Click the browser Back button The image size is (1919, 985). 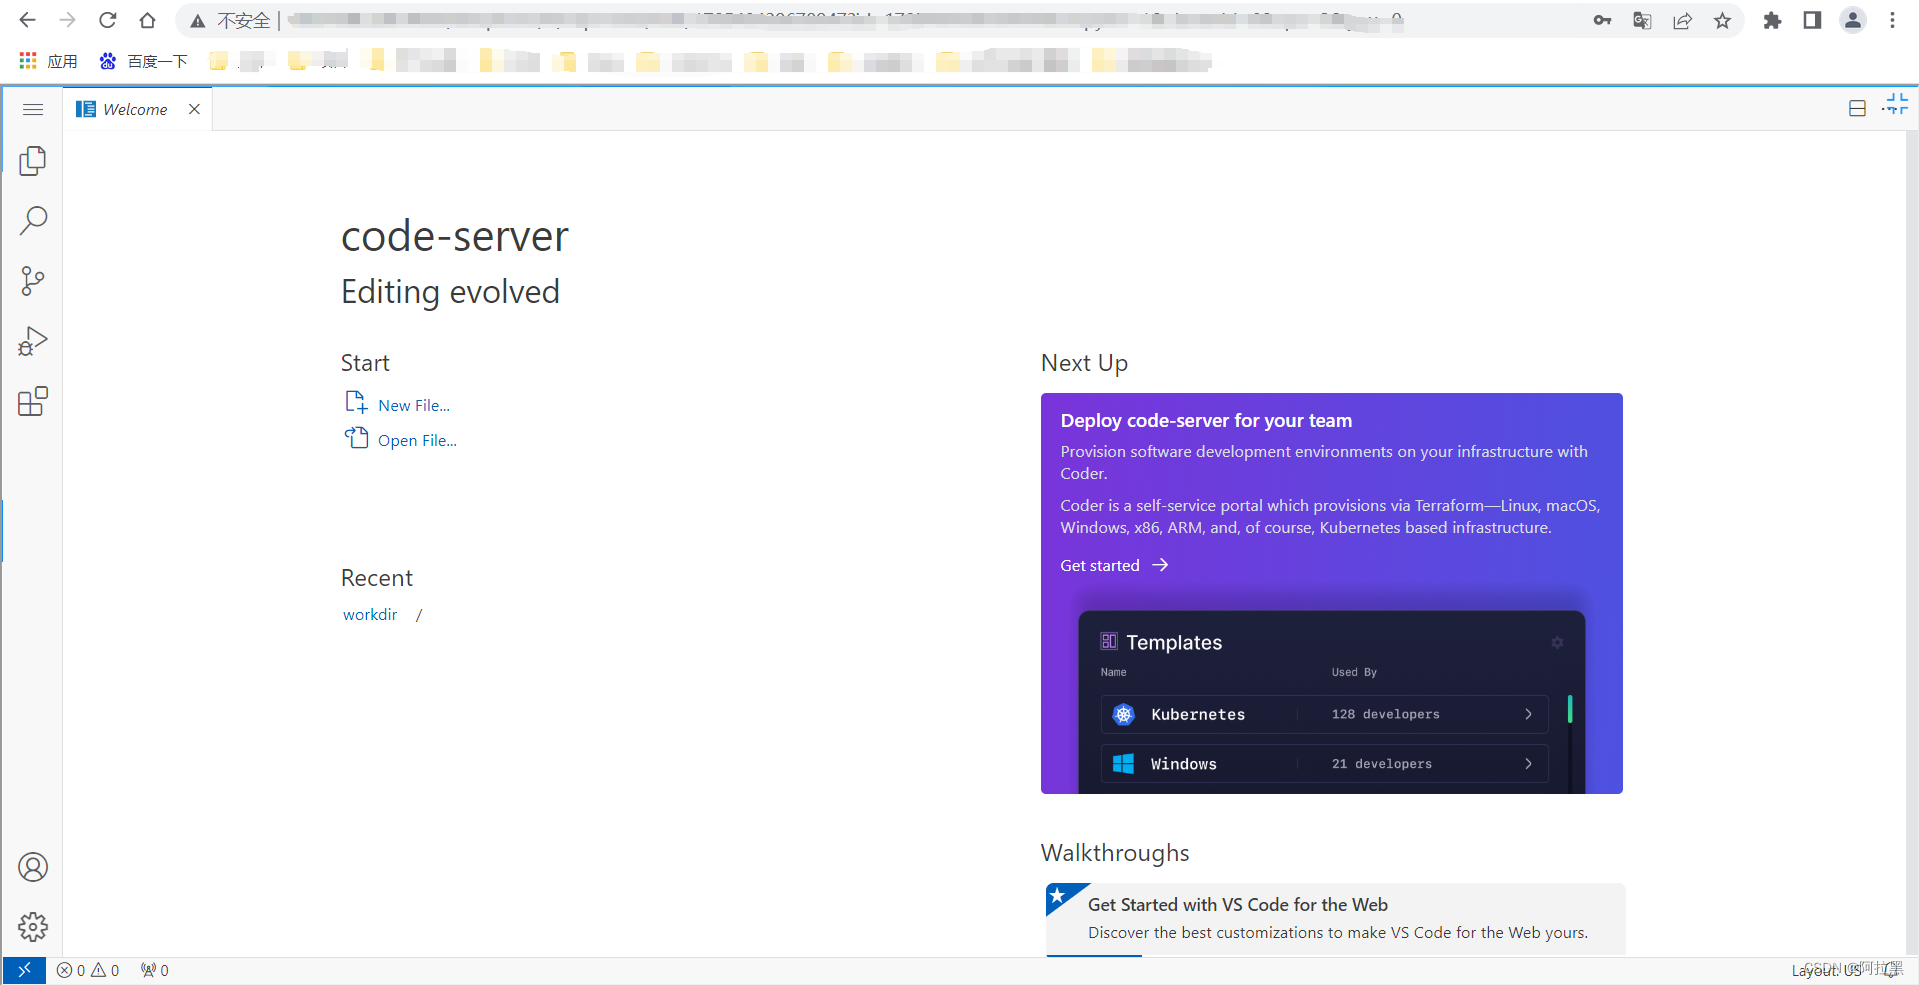28,20
